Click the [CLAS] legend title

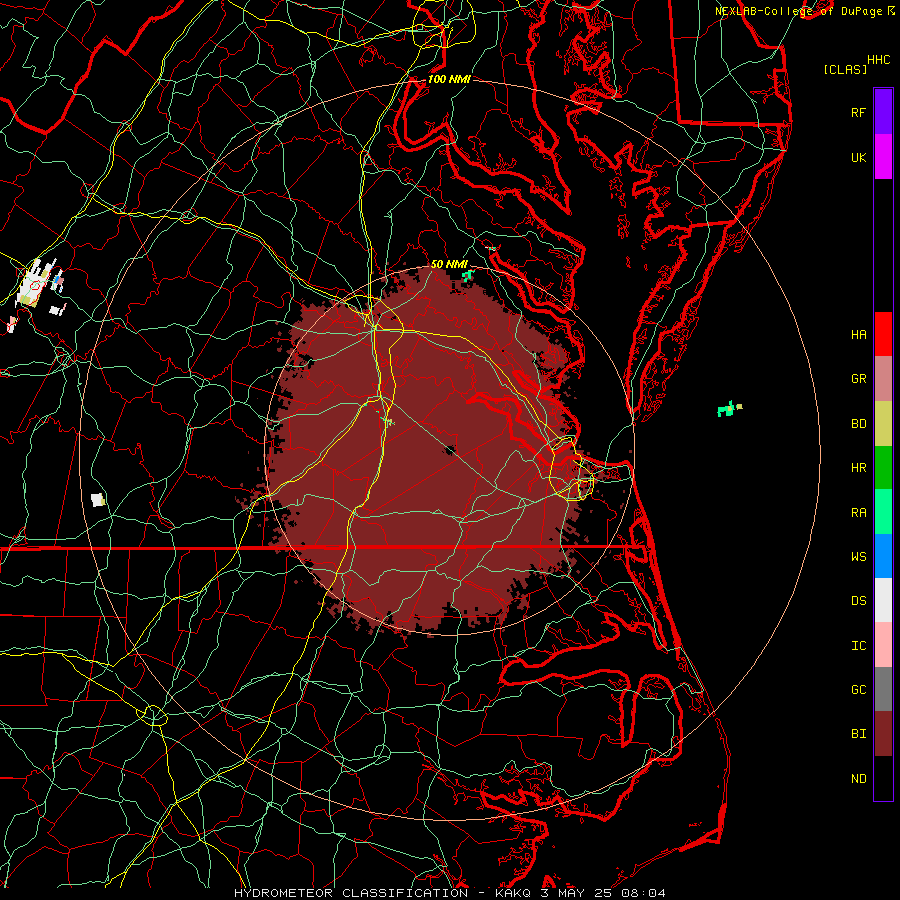[x=845, y=69]
